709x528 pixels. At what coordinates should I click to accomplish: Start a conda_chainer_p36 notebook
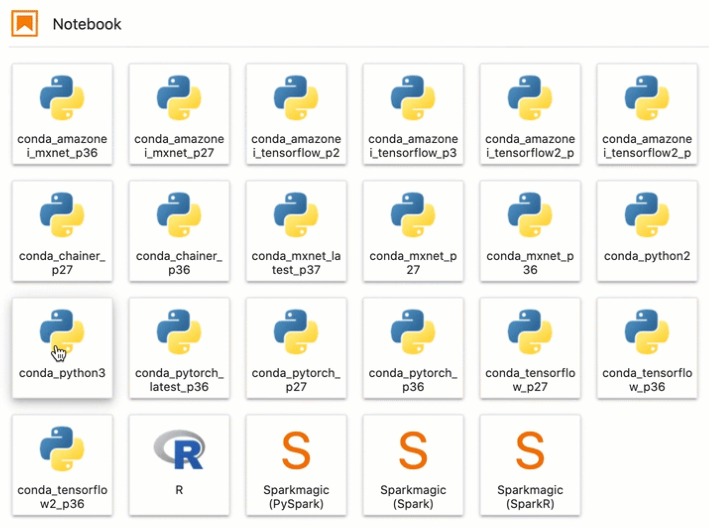click(179, 231)
